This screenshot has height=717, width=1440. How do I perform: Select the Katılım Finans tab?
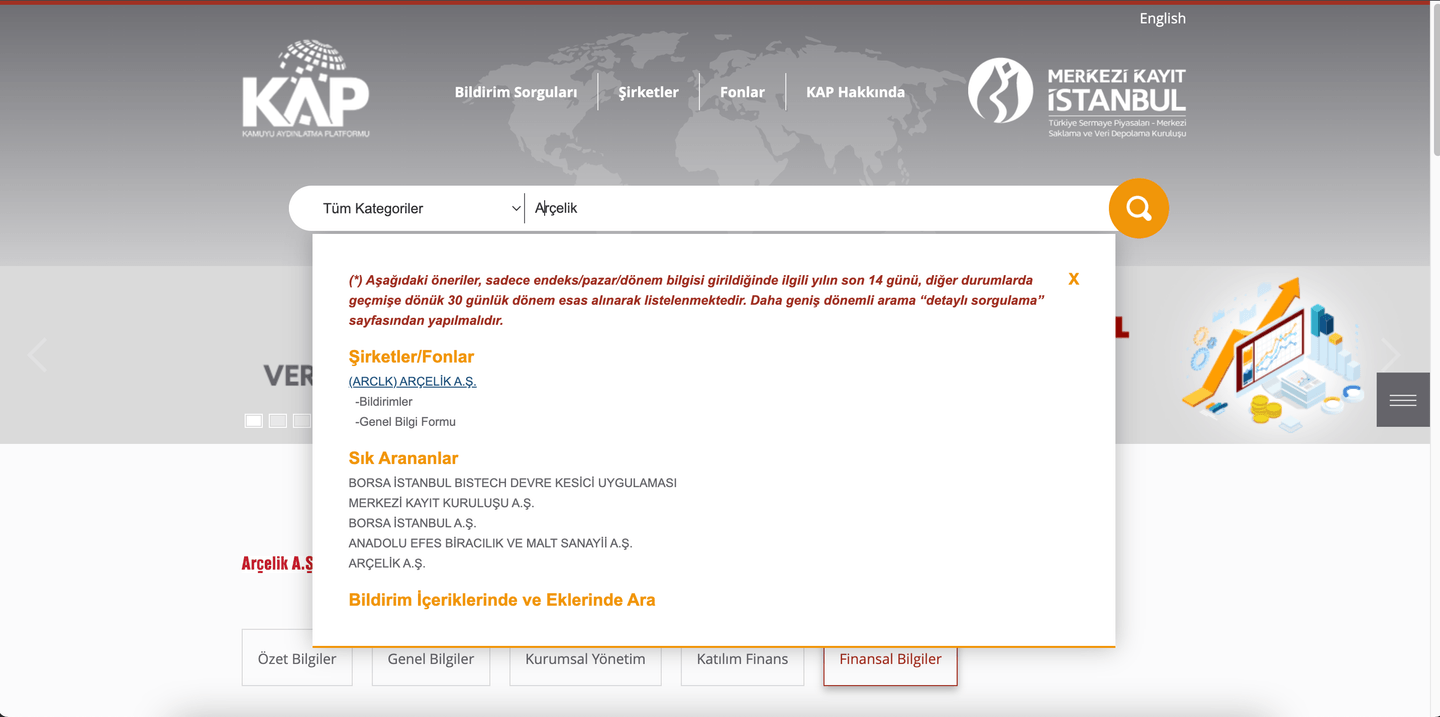pyautogui.click(x=742, y=659)
